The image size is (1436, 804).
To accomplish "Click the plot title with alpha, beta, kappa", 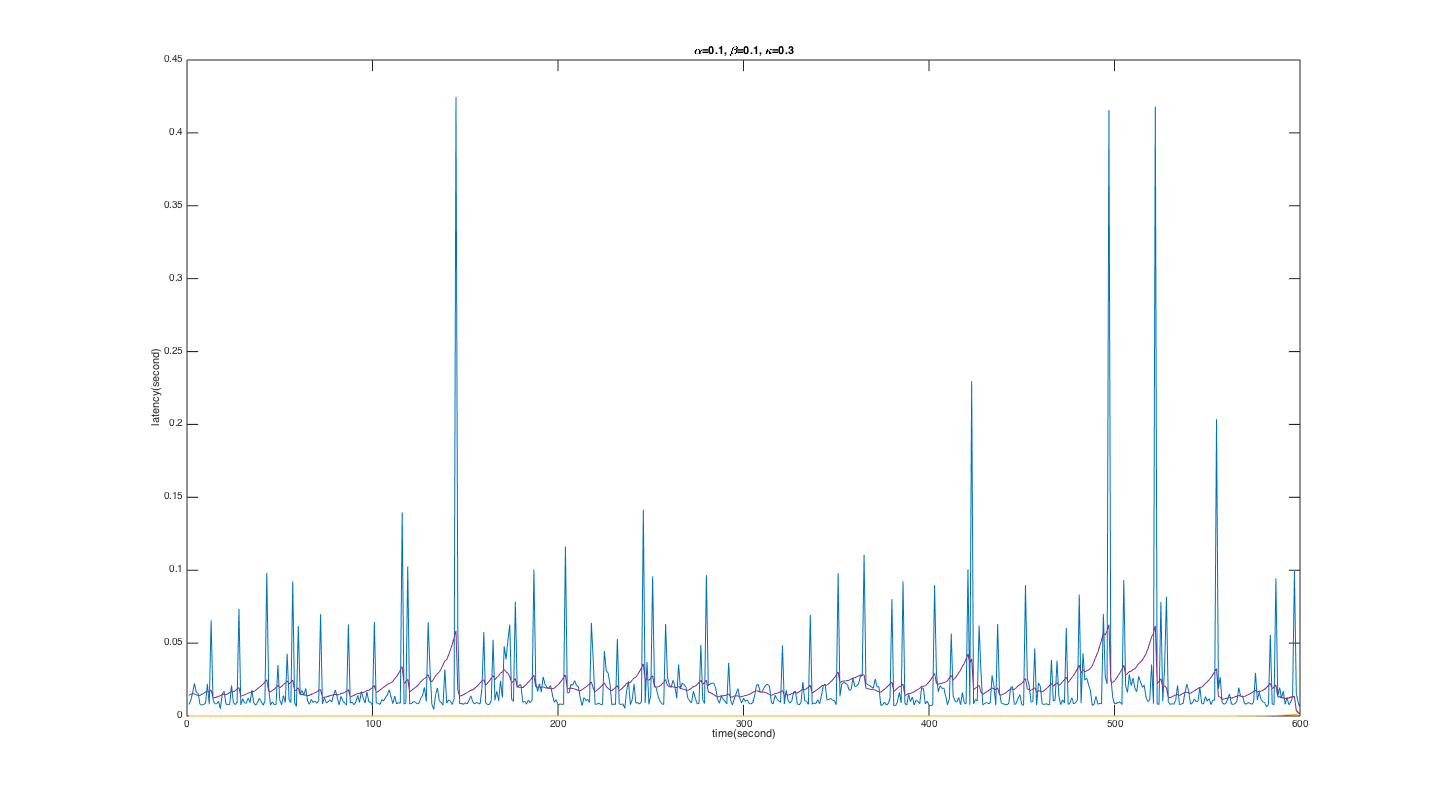I will click(743, 49).
